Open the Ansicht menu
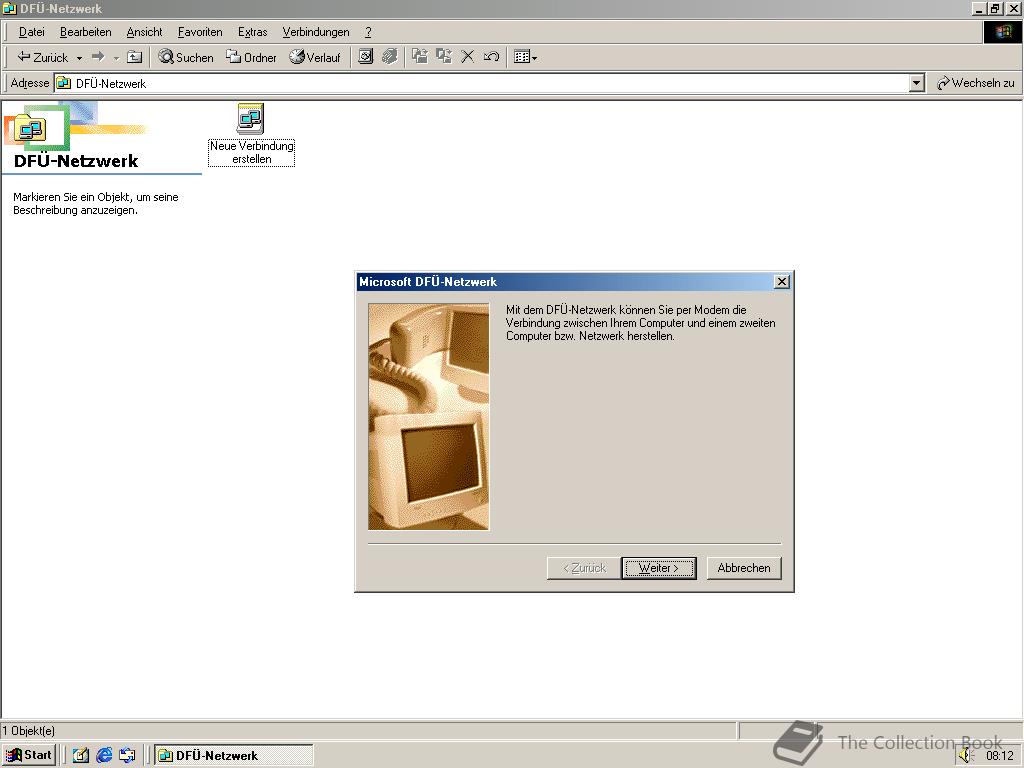The image size is (1024, 768). (144, 32)
